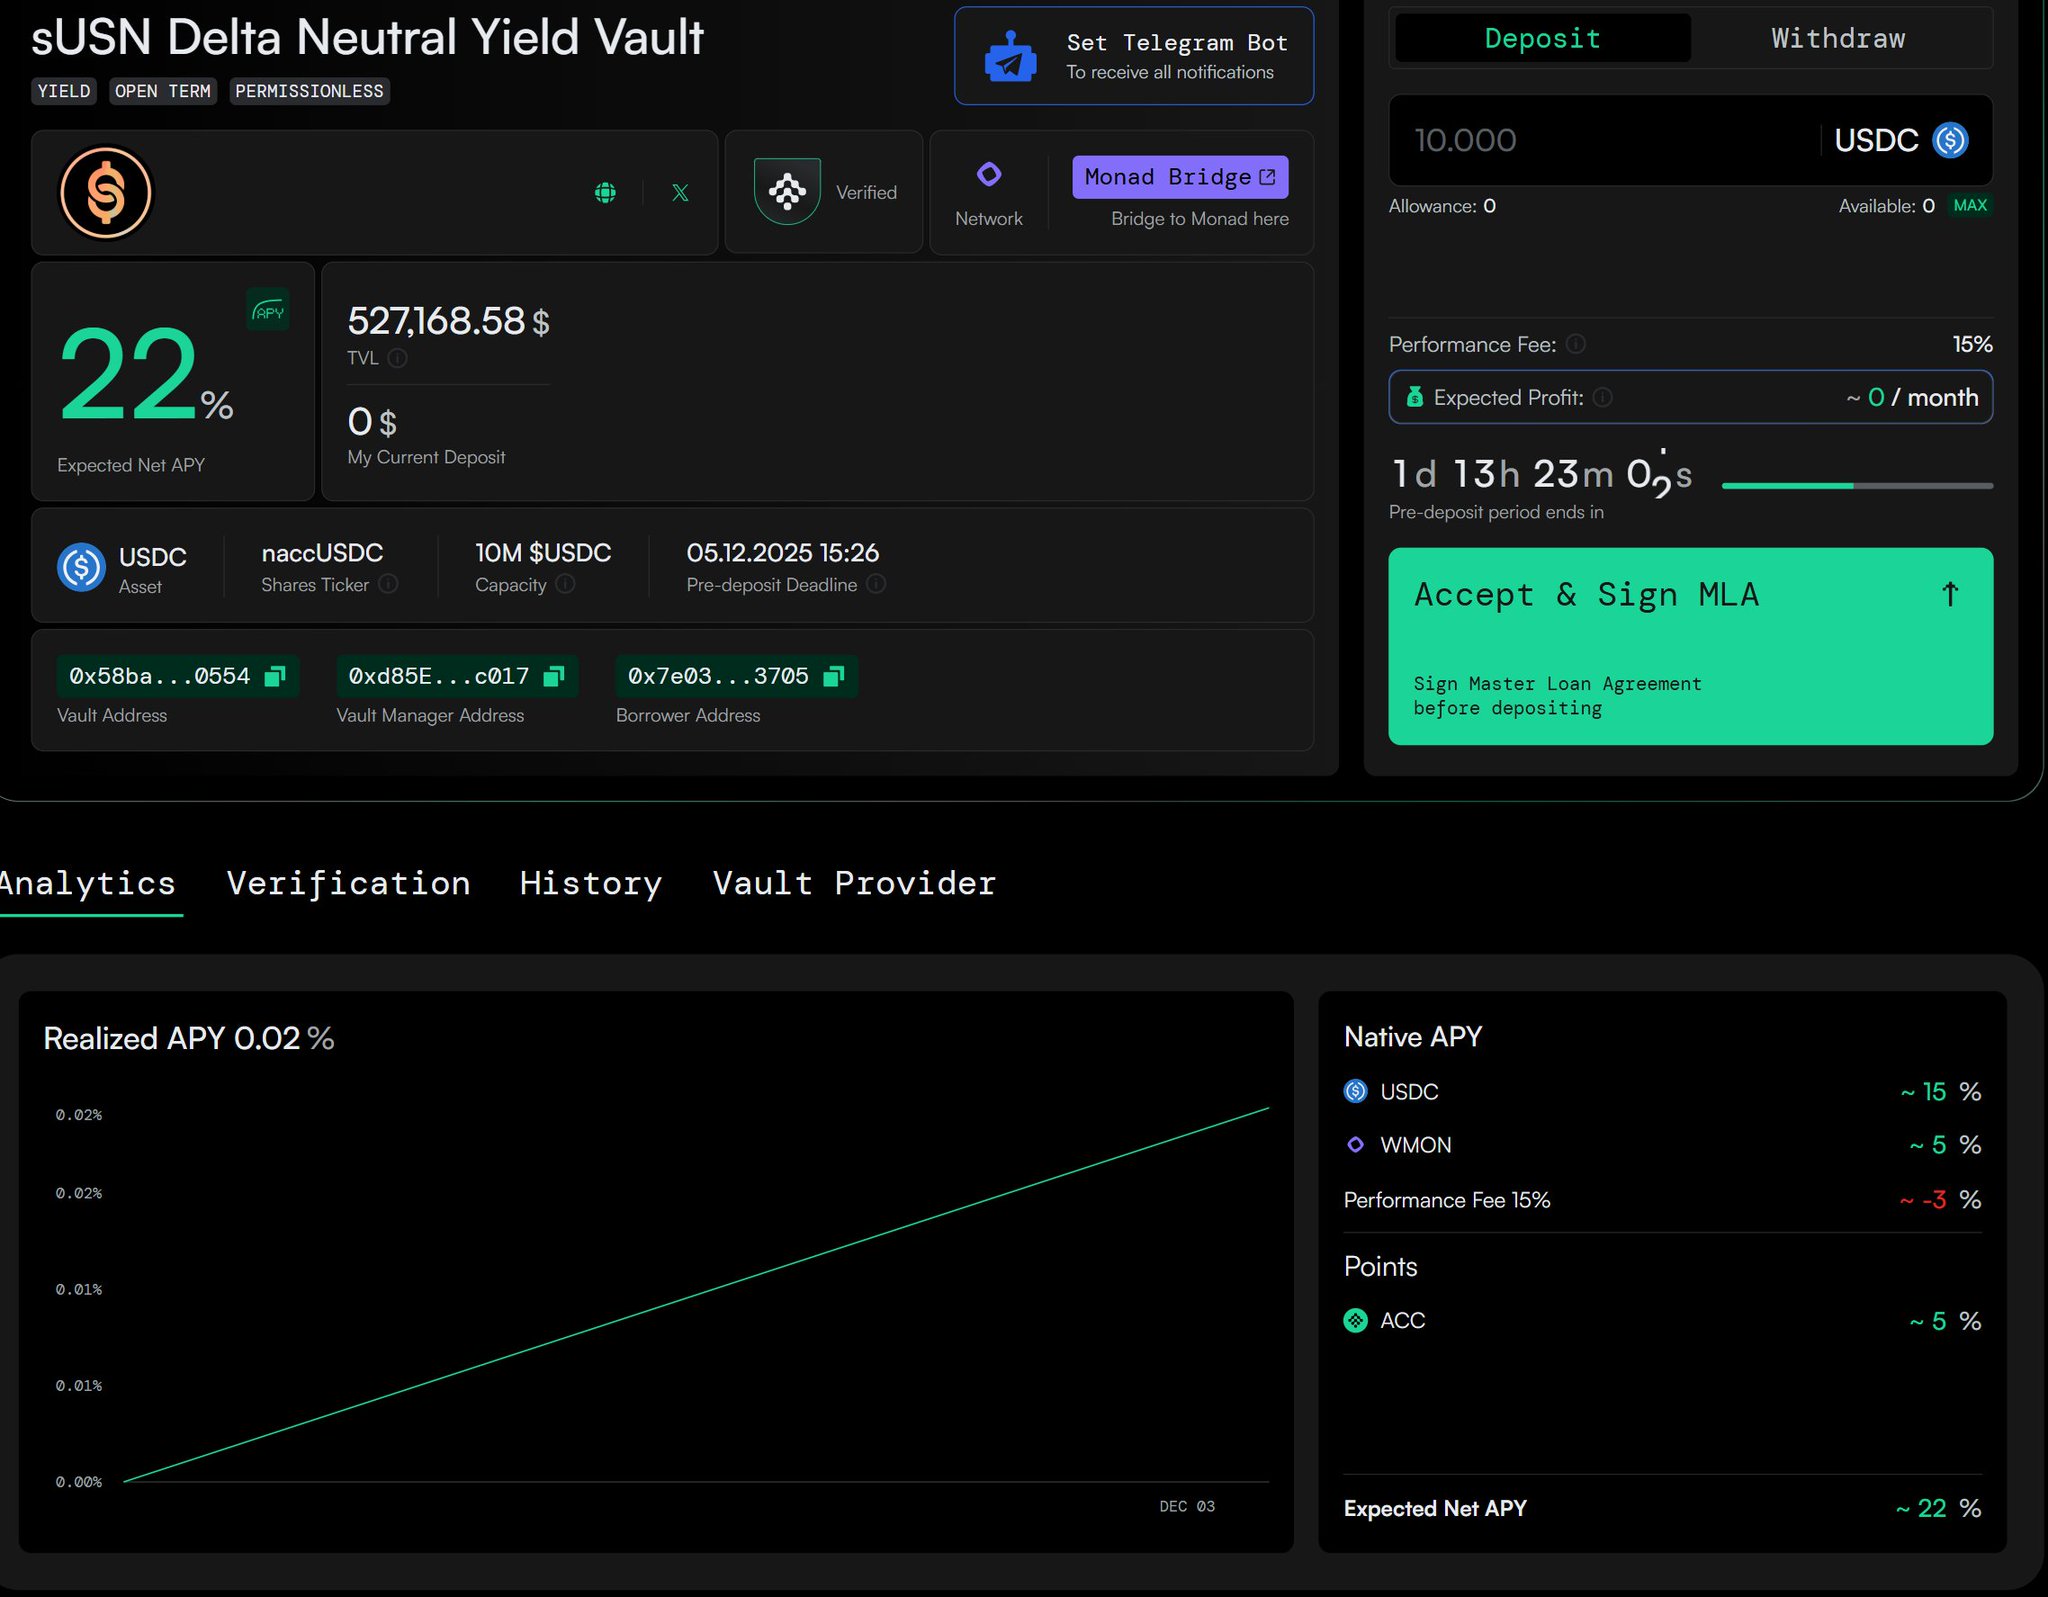
Task: Copy the Vault Address 0x58ba...0554
Action: [275, 677]
